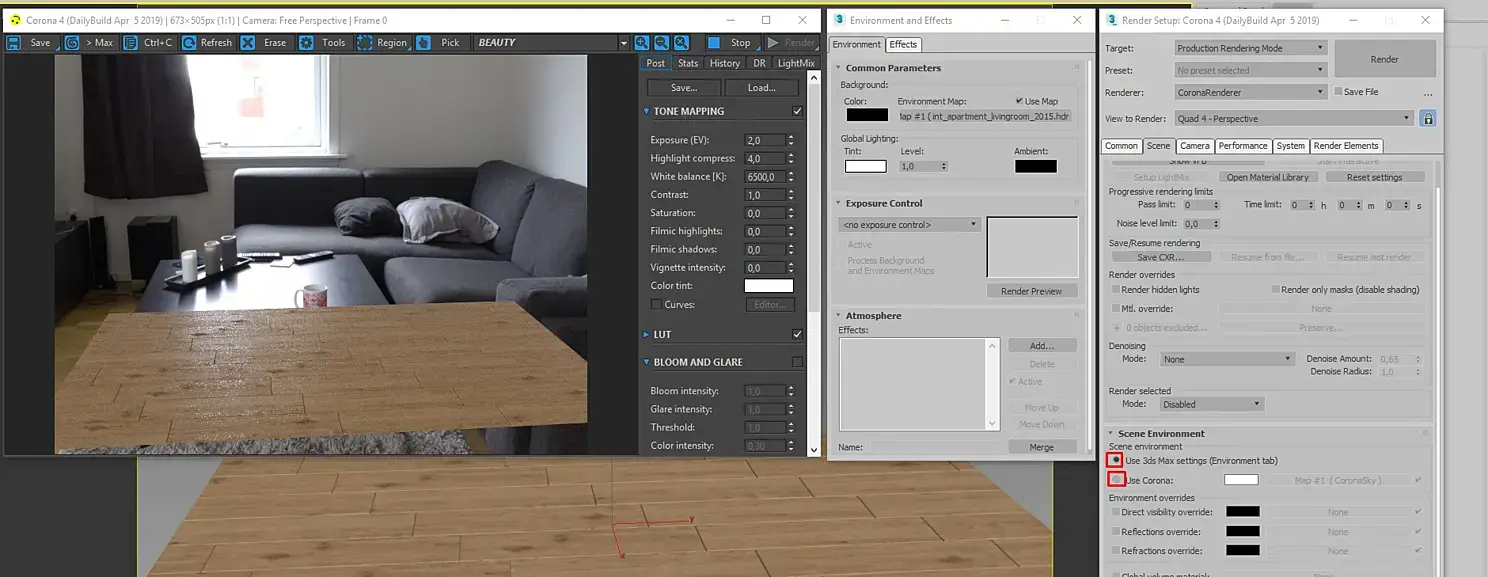Toggle the LUT enable checkbox

click(797, 334)
